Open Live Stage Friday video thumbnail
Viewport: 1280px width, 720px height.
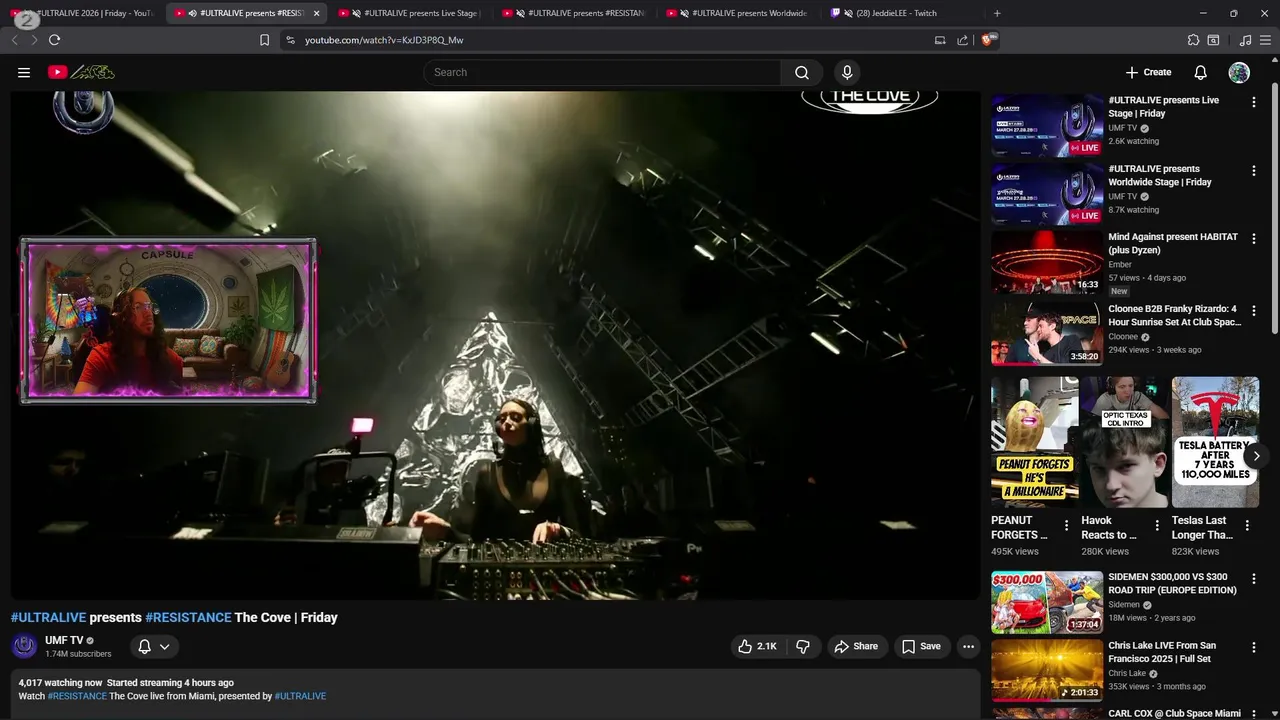pyautogui.click(x=1047, y=125)
